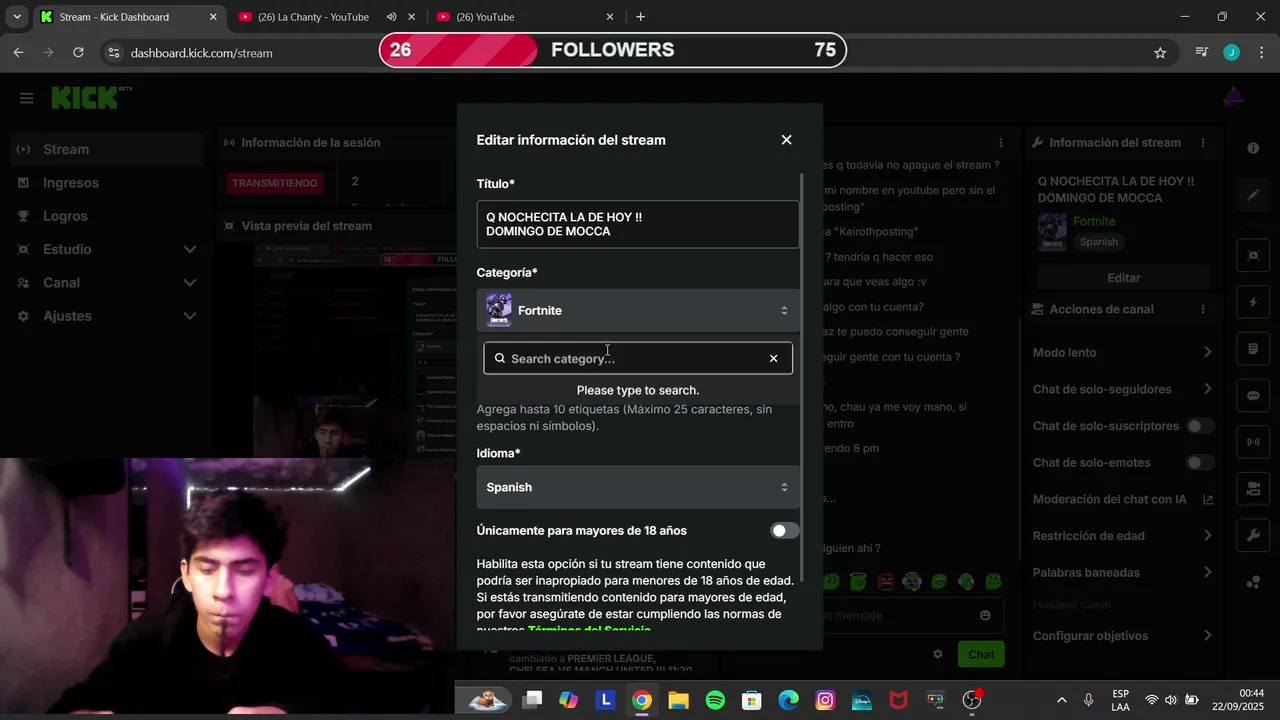Toggle Chat de solo-suscriptores
Image resolution: width=1280 pixels, height=720 pixels.
[1200, 426]
